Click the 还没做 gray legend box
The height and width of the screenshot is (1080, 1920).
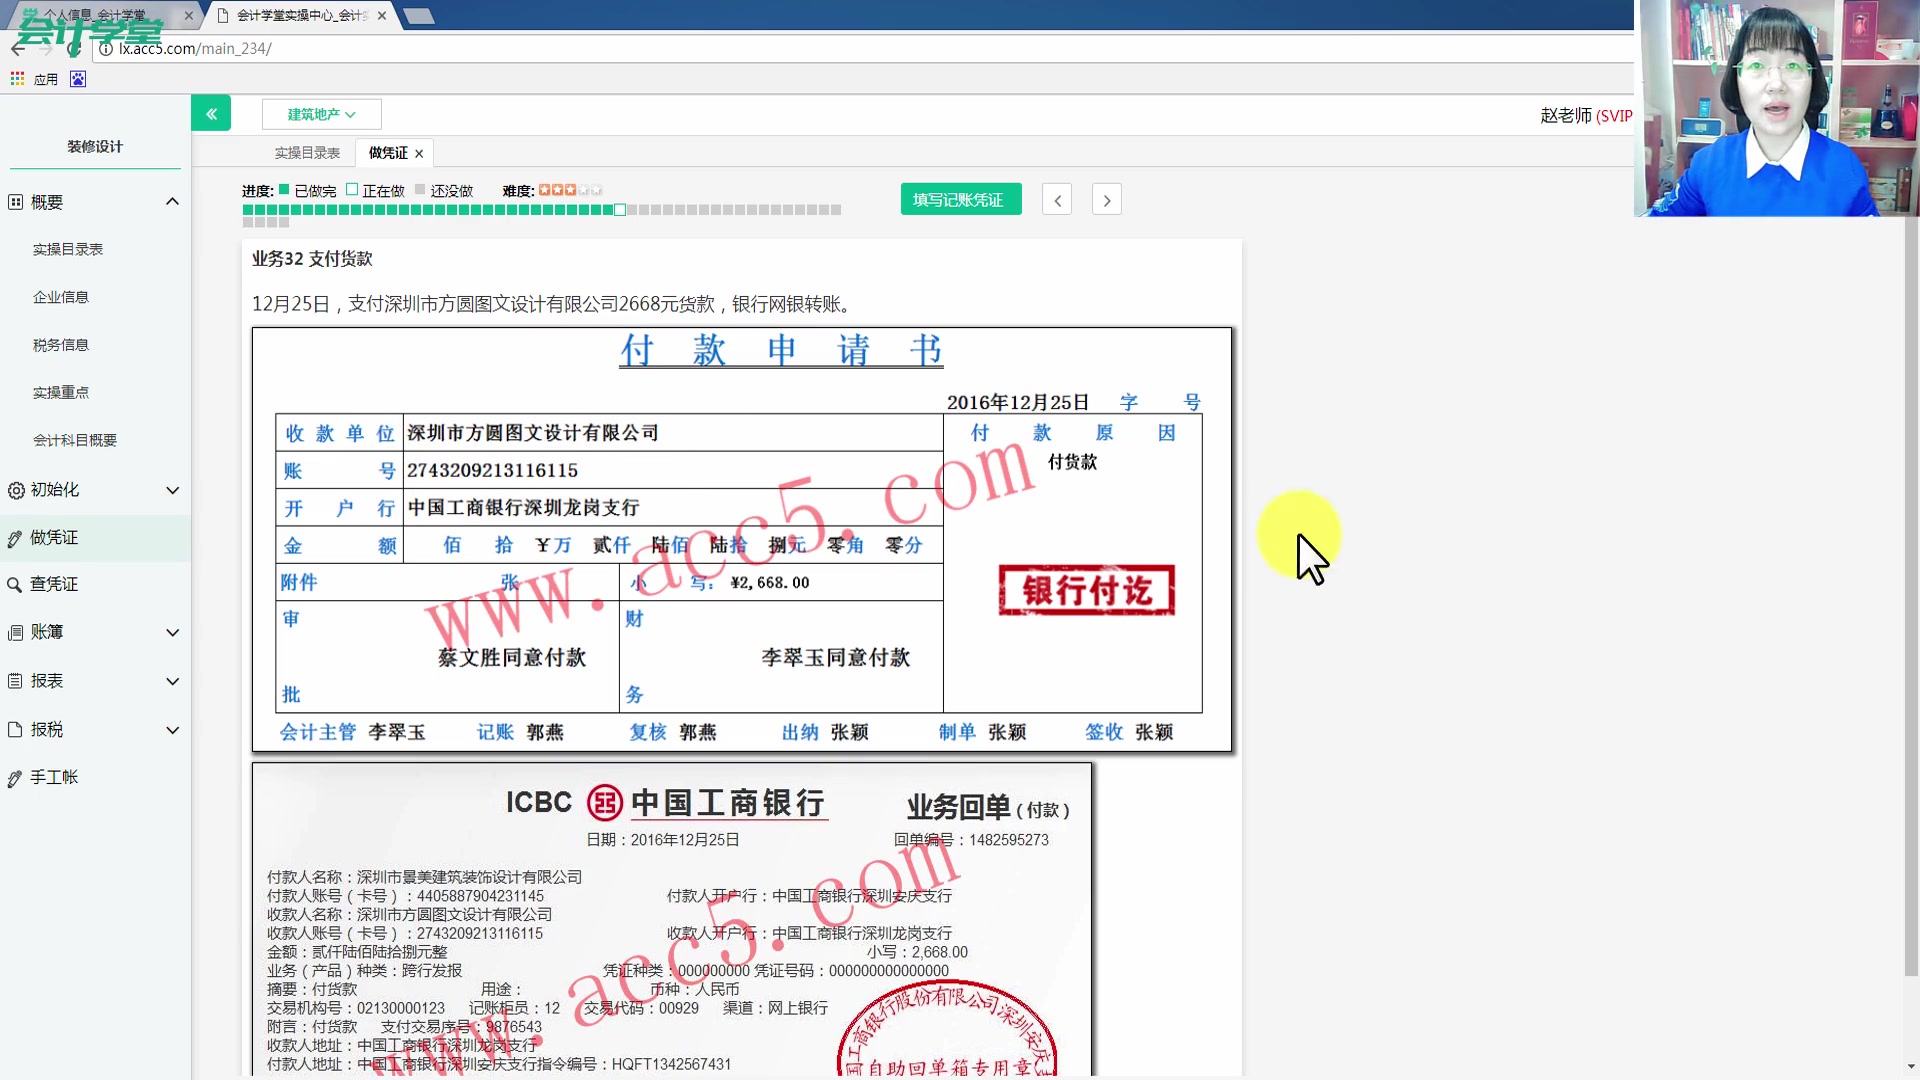420,190
